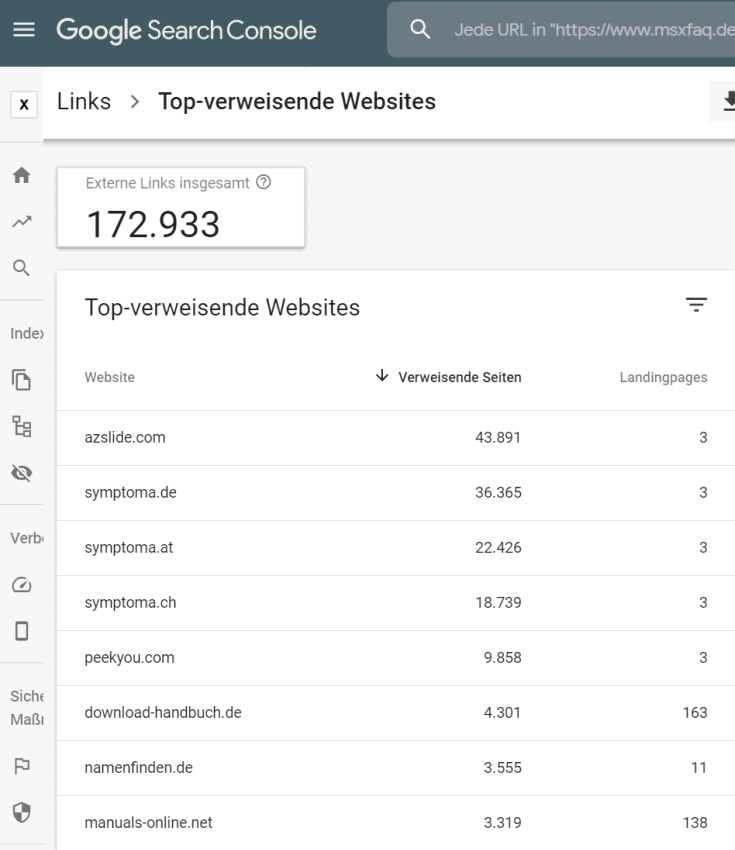Viewport: 735px width, 850px height.
Task: Open URL inspection magnifier in sidebar
Action: pos(22,268)
